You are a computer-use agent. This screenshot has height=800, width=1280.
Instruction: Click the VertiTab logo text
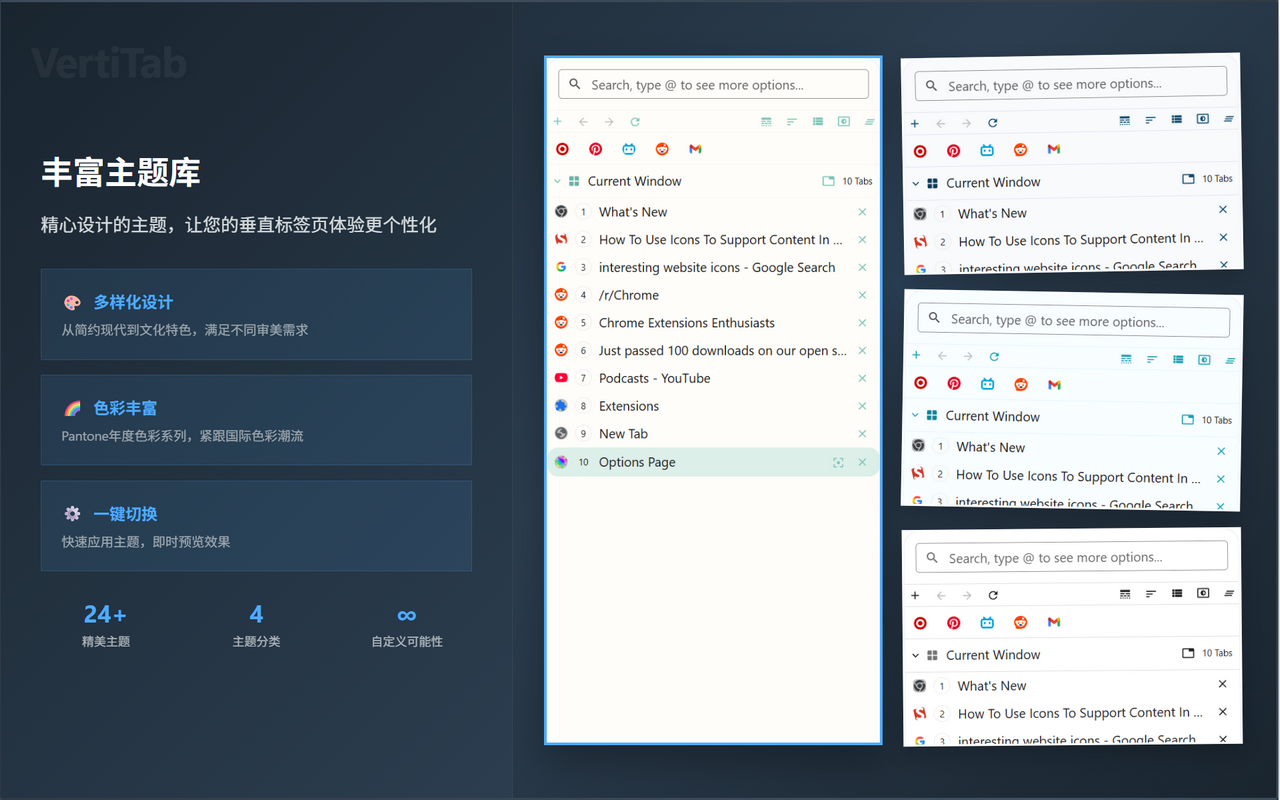click(x=108, y=63)
